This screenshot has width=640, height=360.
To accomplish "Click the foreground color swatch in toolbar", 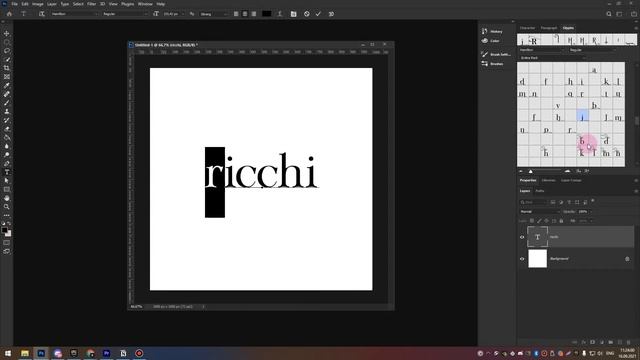I will tap(4, 230).
